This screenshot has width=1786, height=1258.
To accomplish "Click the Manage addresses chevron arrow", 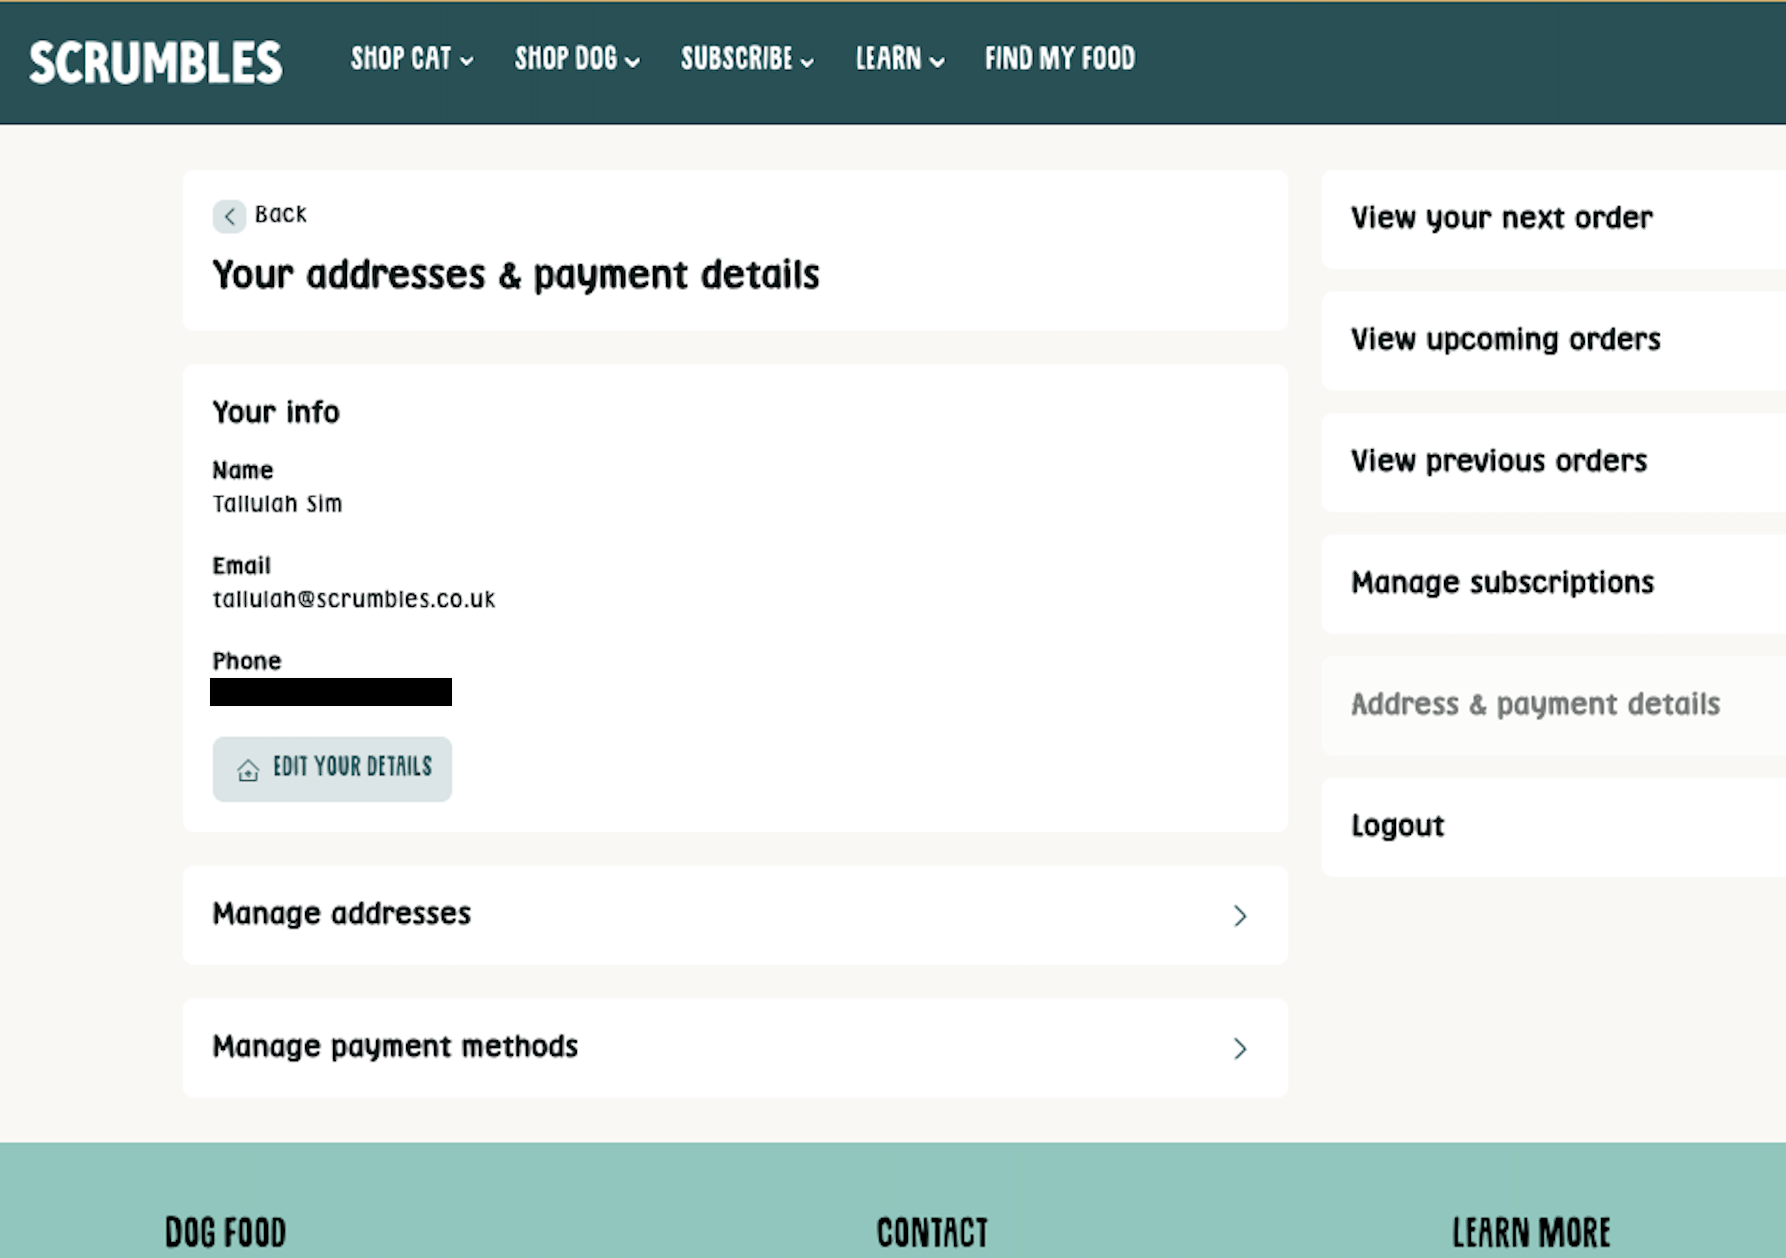I will coord(1239,916).
